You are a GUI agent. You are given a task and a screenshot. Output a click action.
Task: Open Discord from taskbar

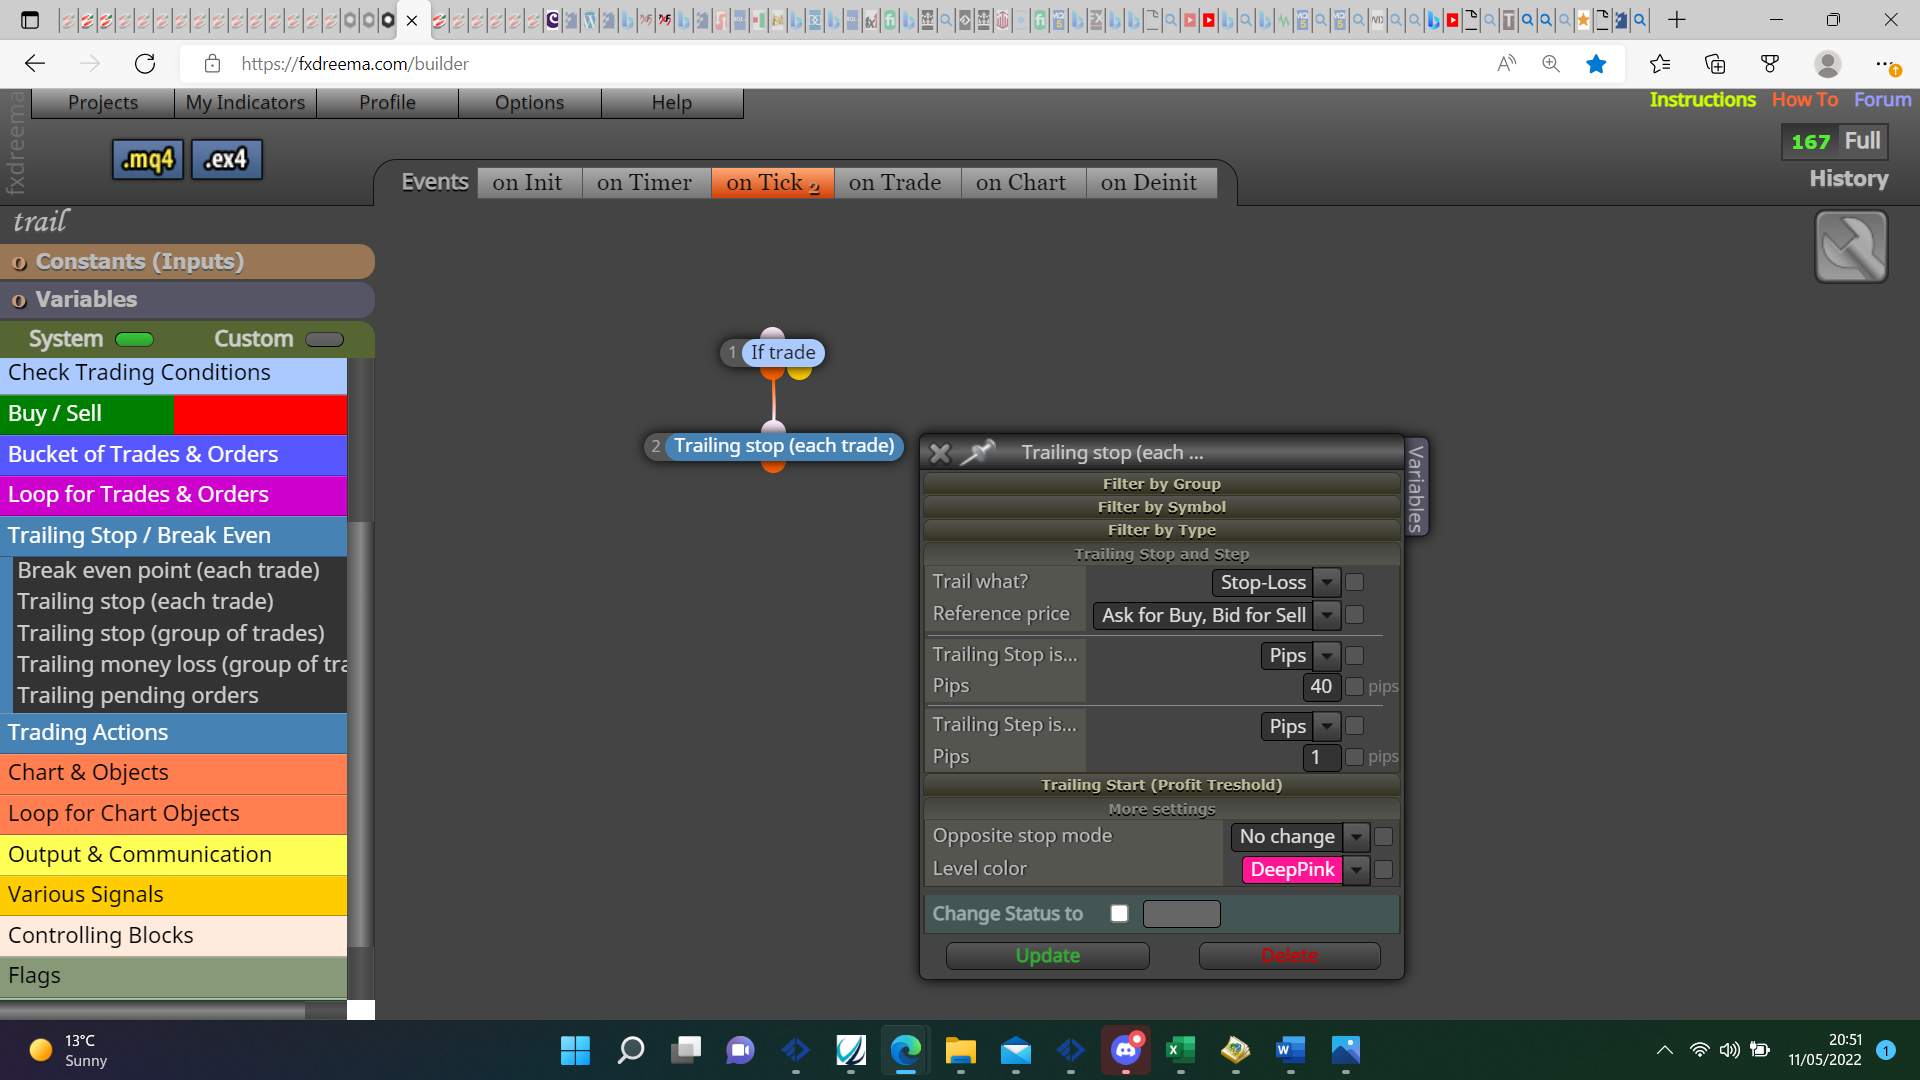[x=1125, y=1050]
